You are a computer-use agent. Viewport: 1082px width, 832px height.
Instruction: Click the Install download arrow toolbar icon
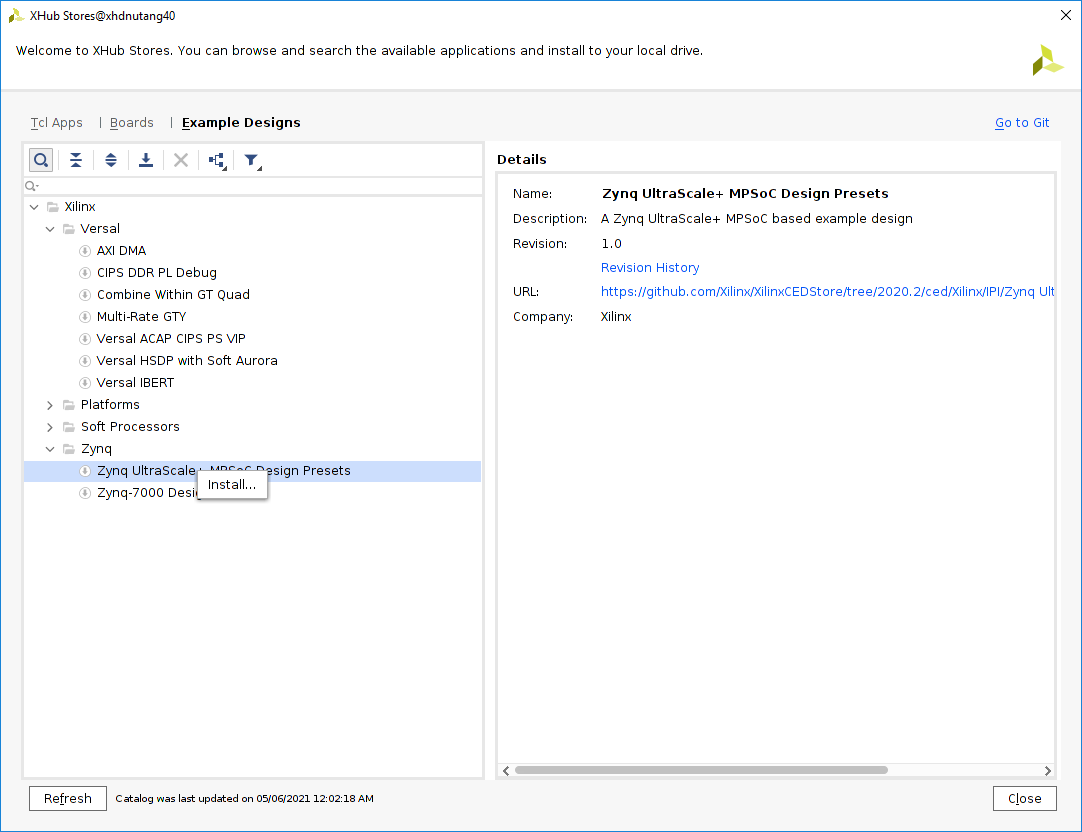click(146, 160)
